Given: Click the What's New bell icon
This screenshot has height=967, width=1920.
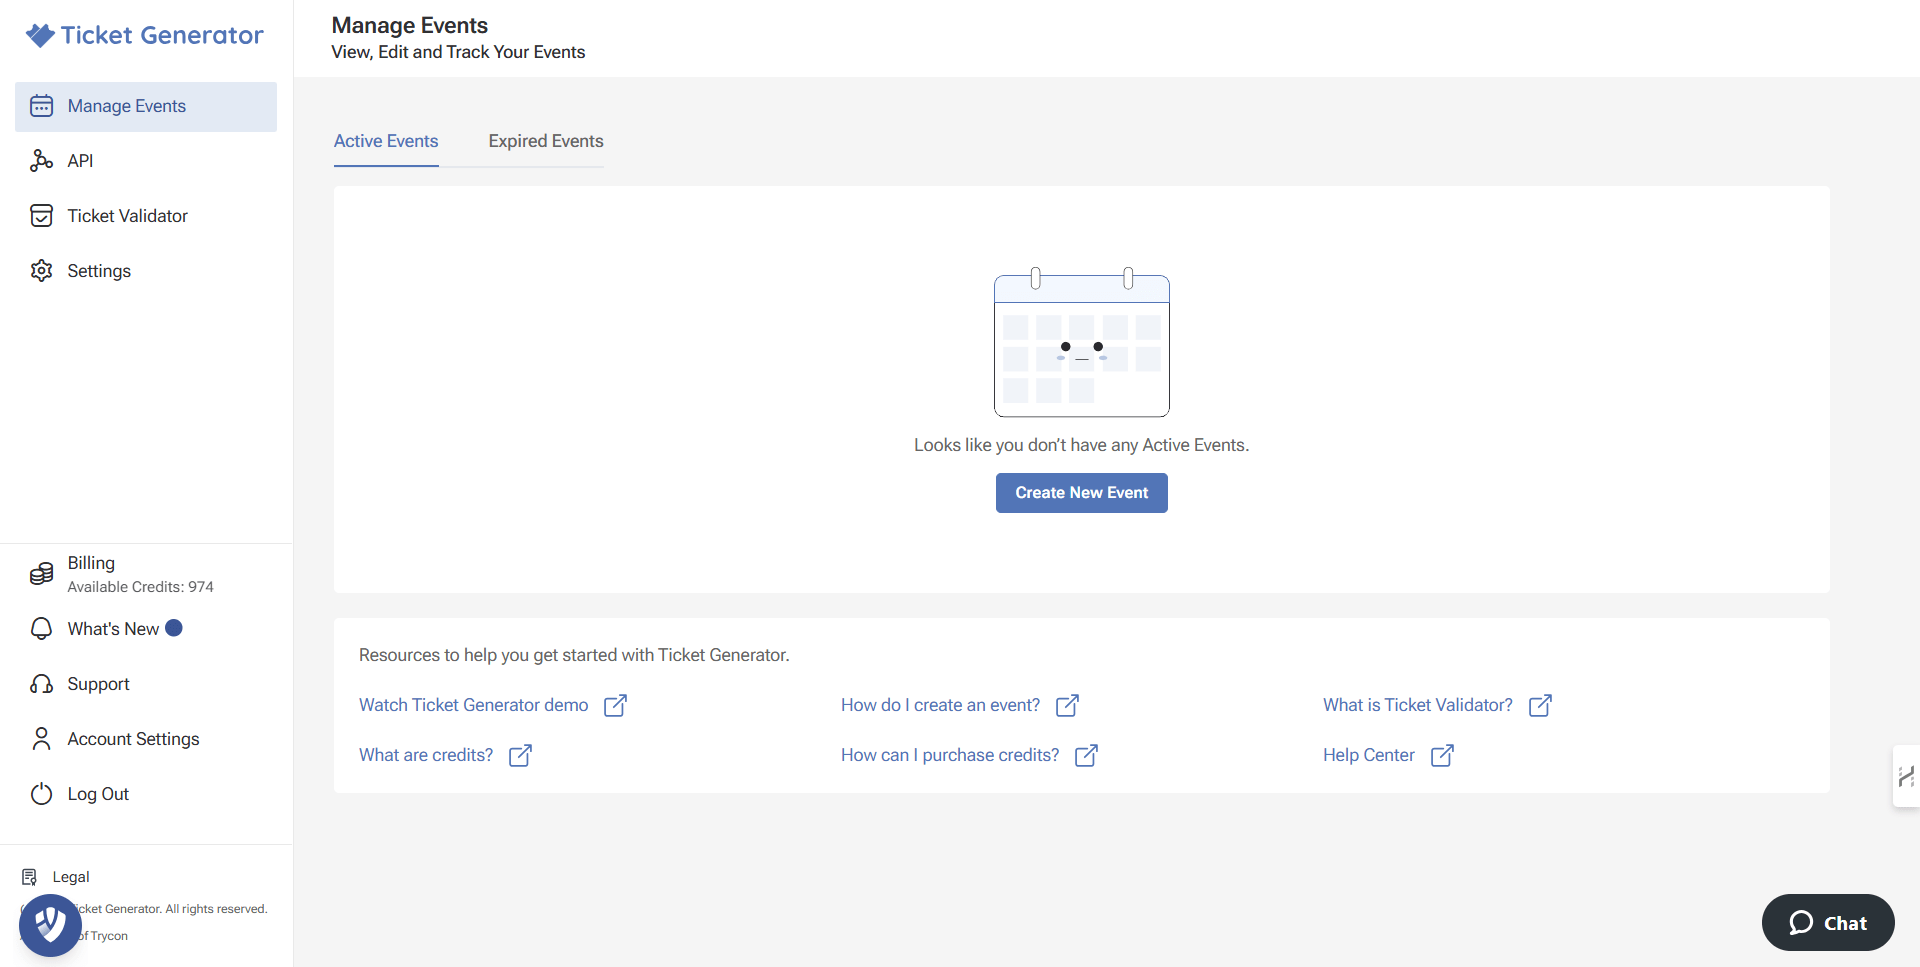Looking at the screenshot, I should tap(42, 629).
